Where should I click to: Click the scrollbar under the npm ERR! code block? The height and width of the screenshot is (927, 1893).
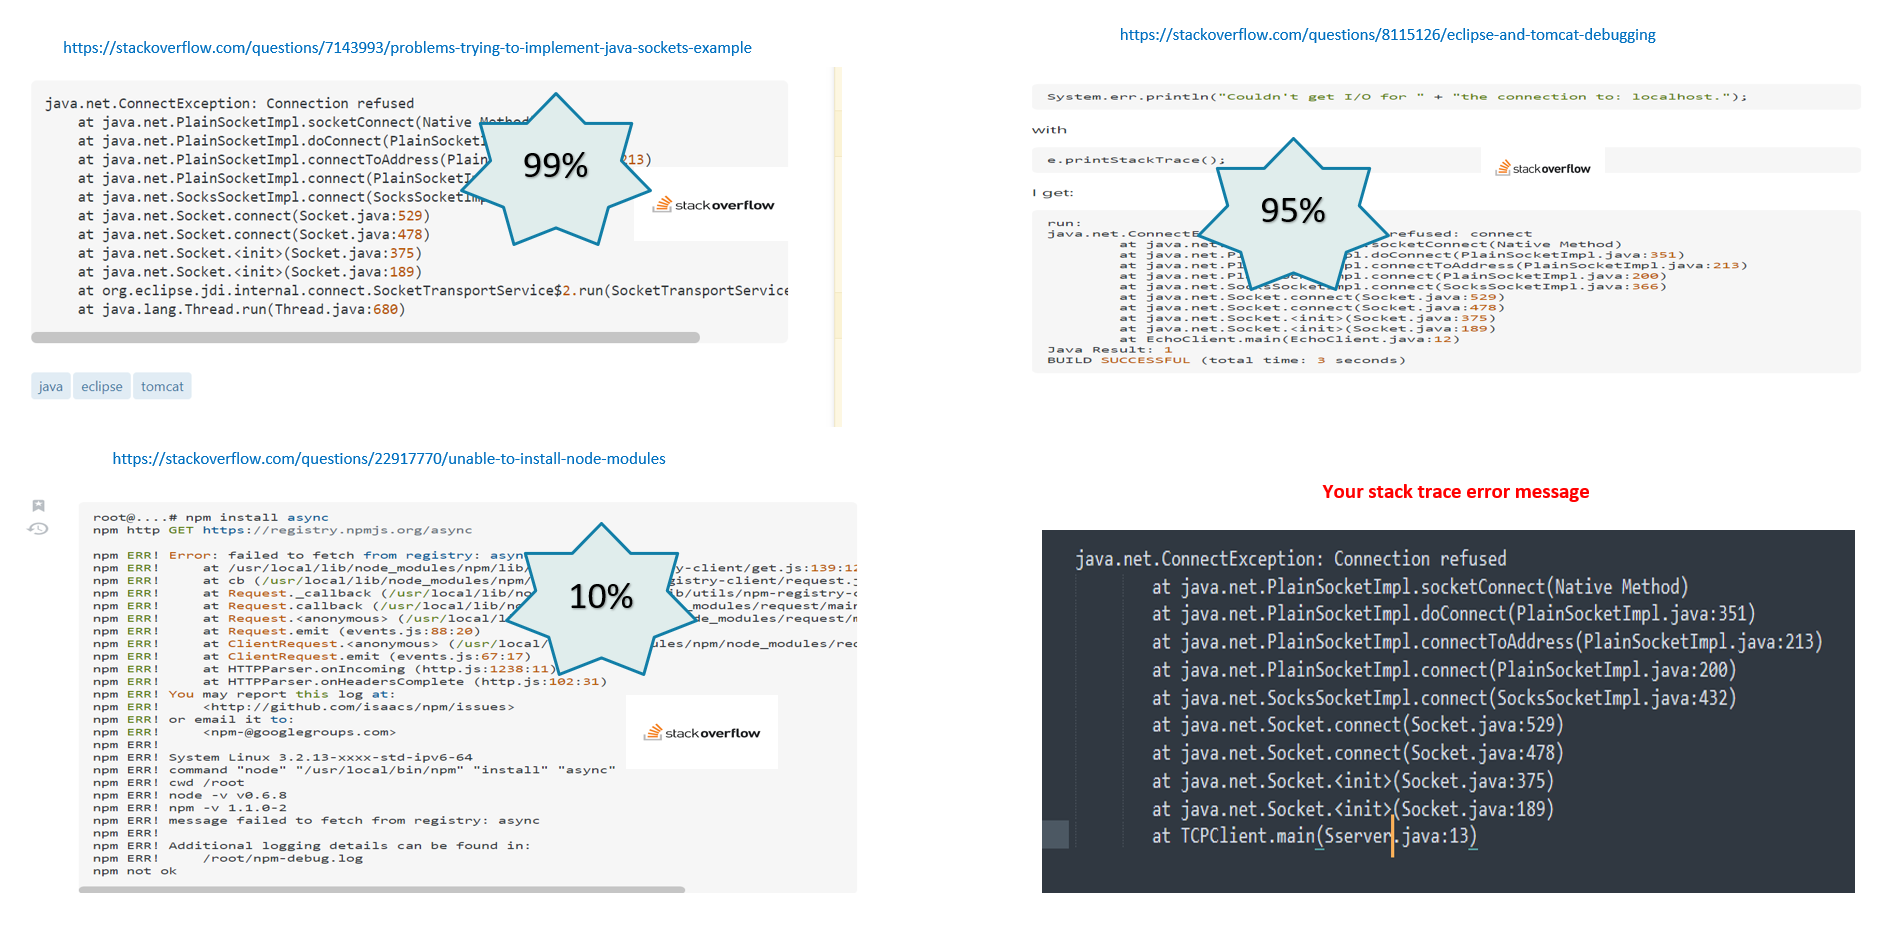[x=382, y=889]
